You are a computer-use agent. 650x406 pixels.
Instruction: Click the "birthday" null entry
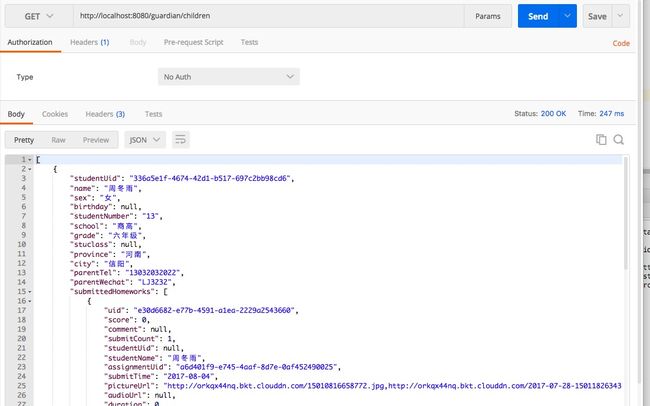106,207
